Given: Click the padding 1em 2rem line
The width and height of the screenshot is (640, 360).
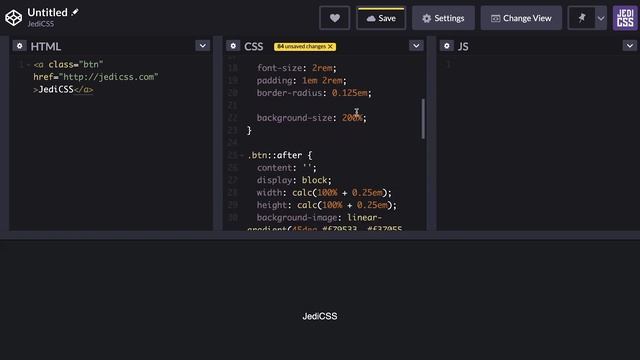Looking at the screenshot, I should tap(302, 80).
